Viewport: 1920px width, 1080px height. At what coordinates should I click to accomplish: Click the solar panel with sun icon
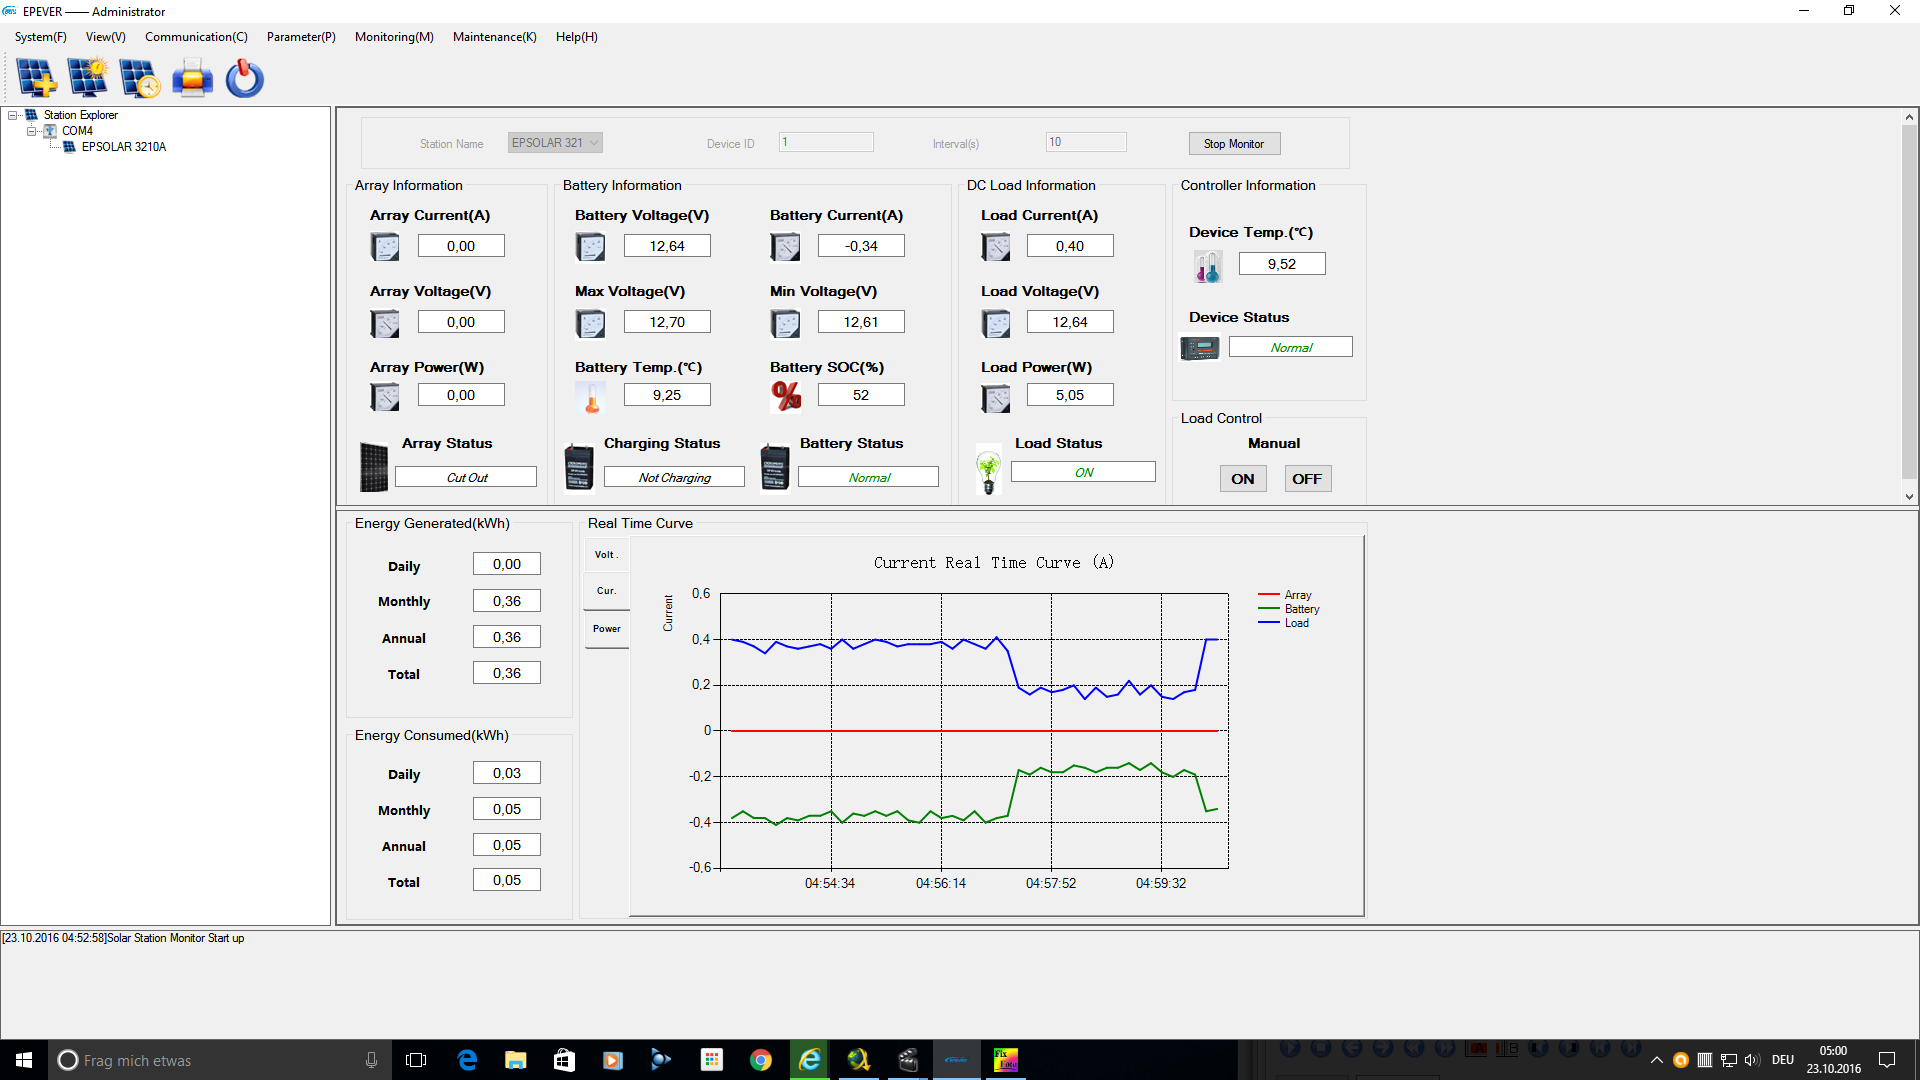(x=88, y=78)
